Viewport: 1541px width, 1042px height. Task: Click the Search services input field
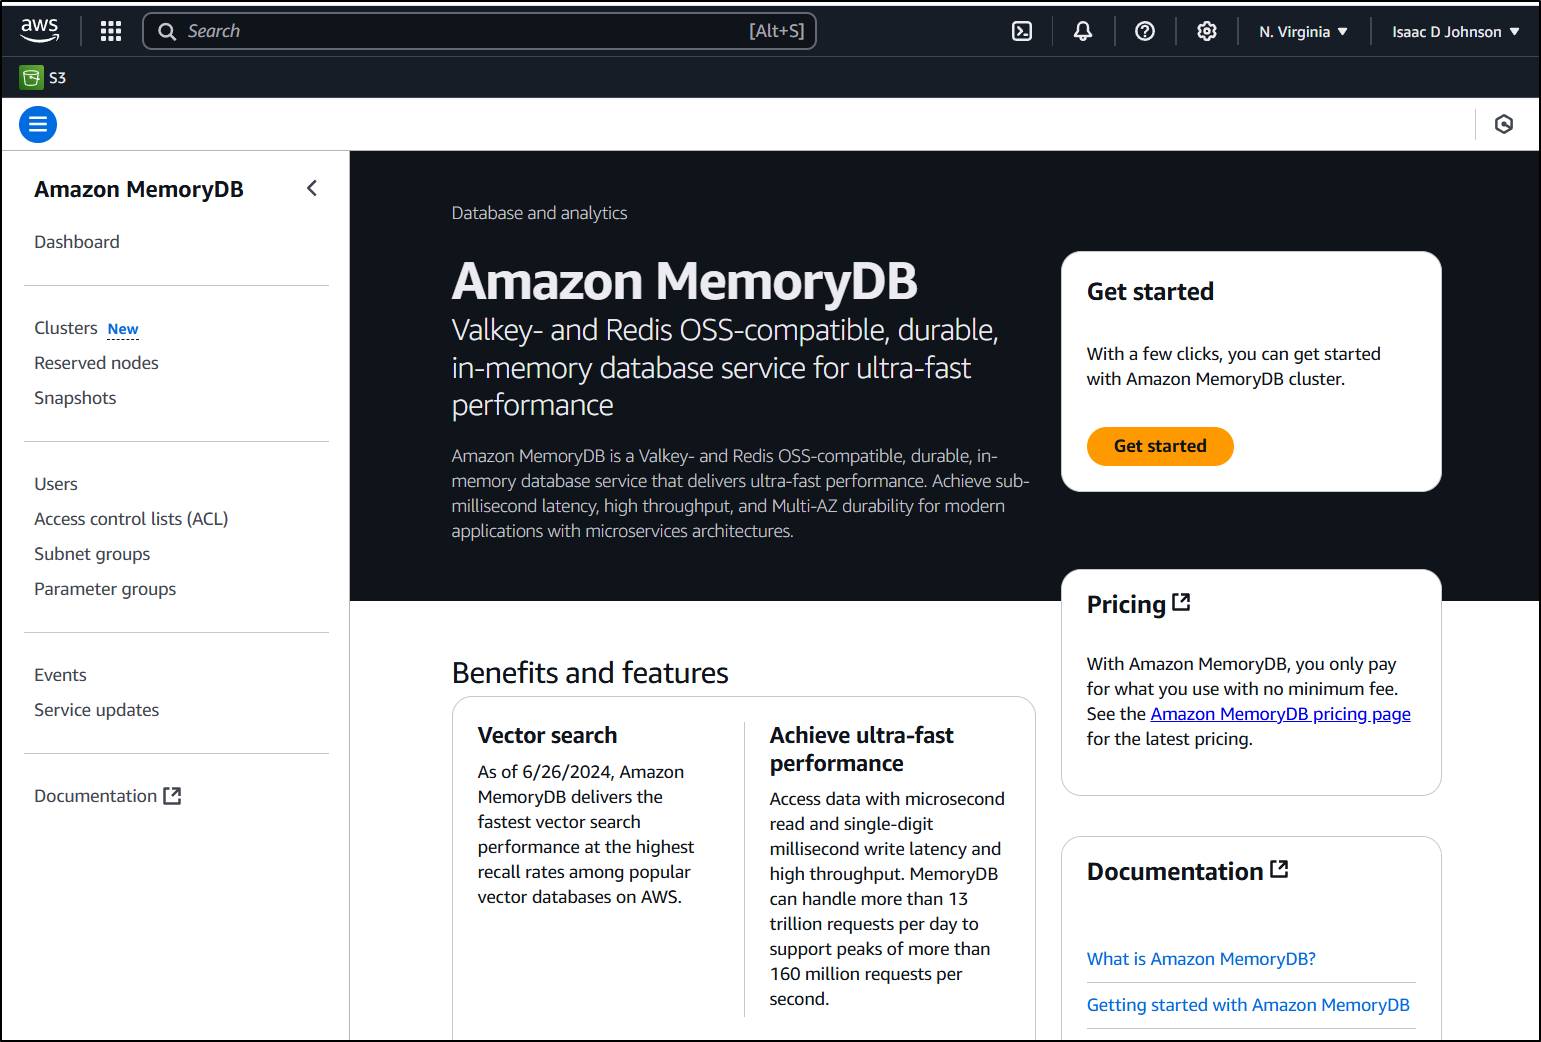pyautogui.click(x=480, y=31)
